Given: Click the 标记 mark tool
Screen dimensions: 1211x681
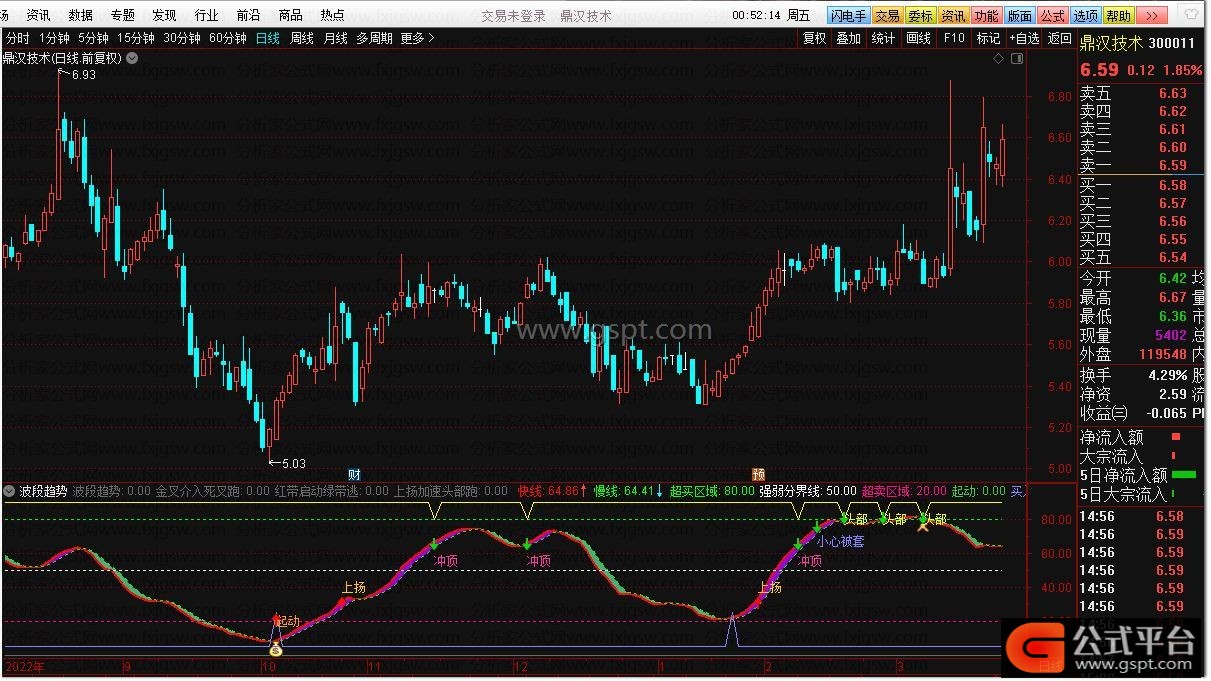Looking at the screenshot, I should click(x=988, y=38).
